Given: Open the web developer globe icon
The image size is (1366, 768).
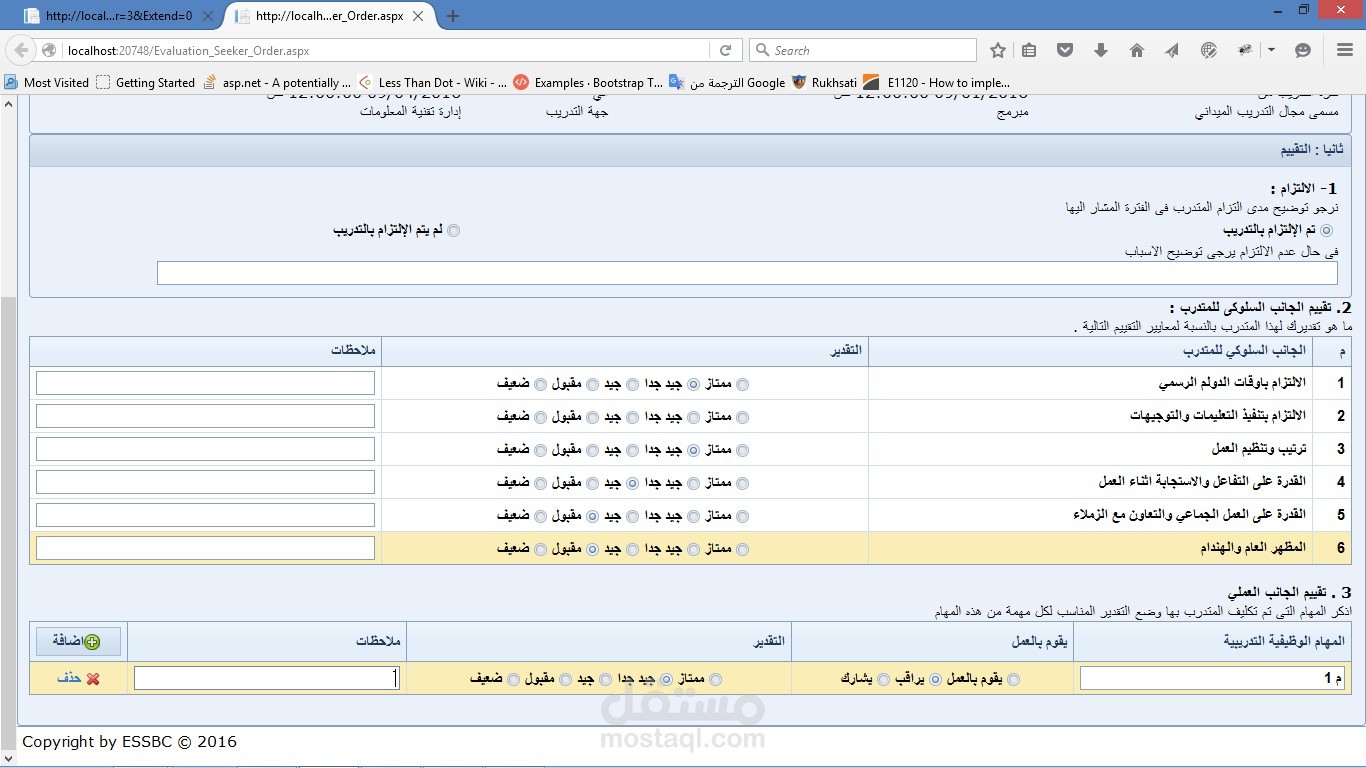Looking at the screenshot, I should [x=1208, y=50].
